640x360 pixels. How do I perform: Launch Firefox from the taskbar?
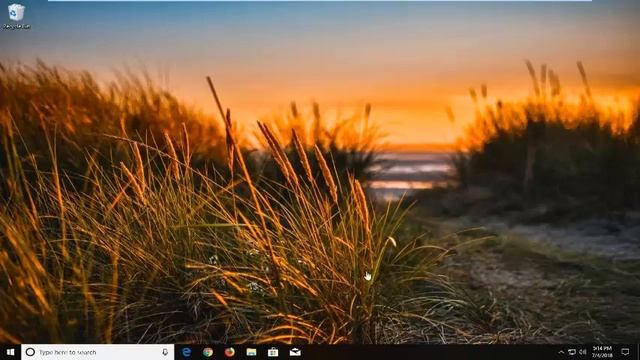click(230, 352)
